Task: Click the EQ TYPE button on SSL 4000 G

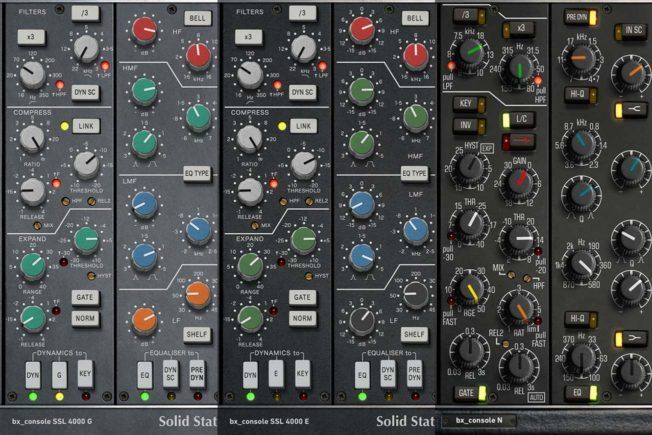Action: click(197, 173)
